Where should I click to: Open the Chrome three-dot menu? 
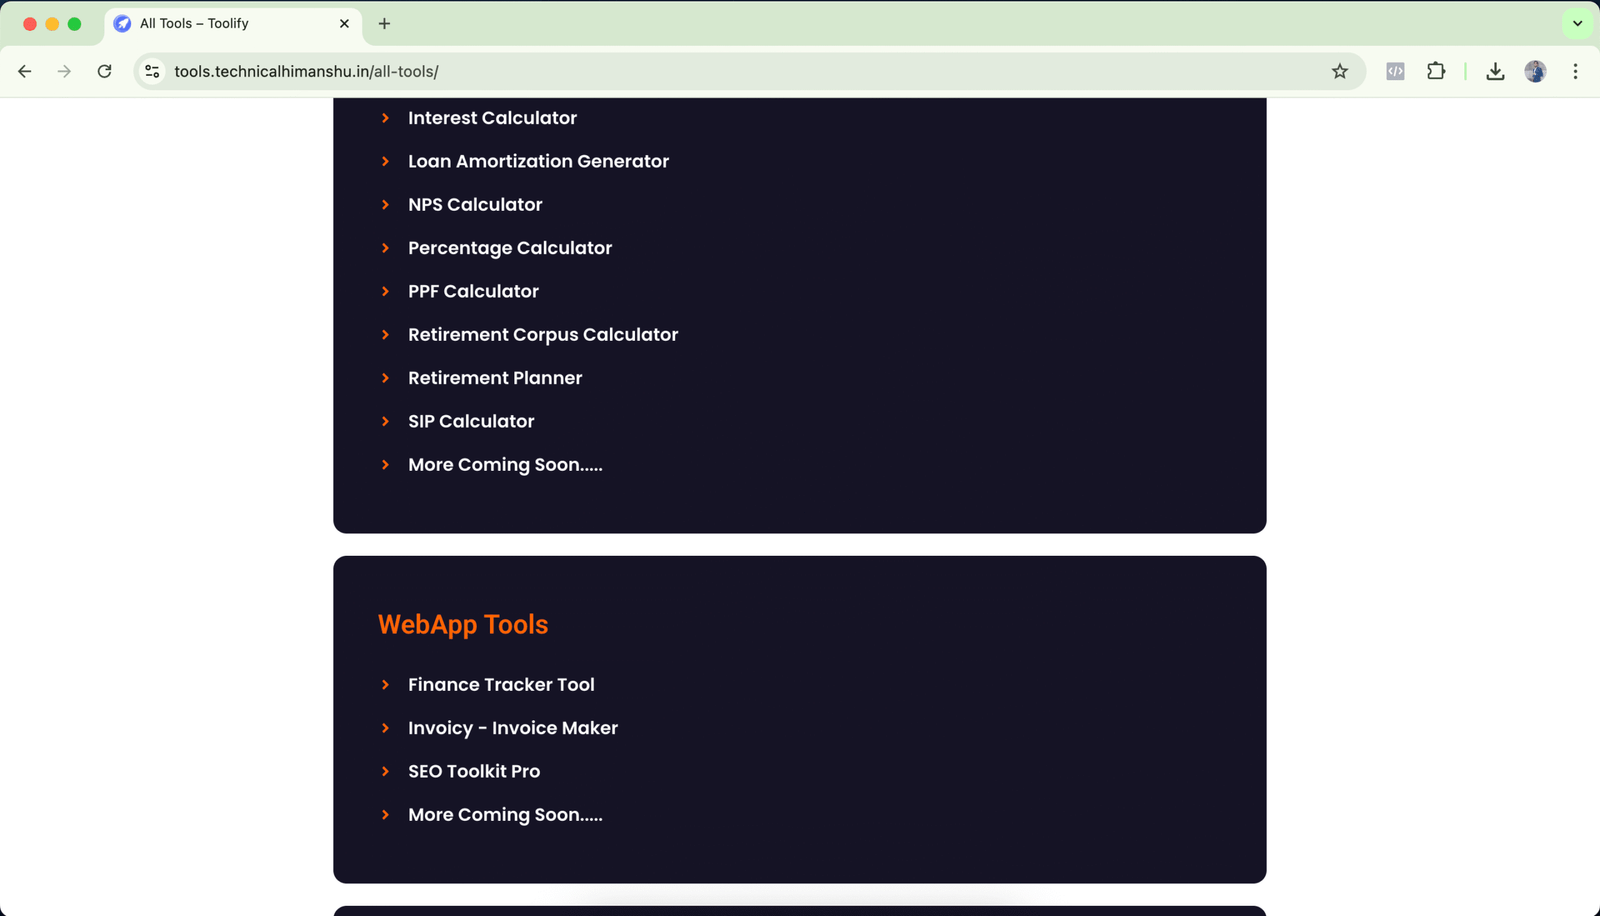point(1575,71)
